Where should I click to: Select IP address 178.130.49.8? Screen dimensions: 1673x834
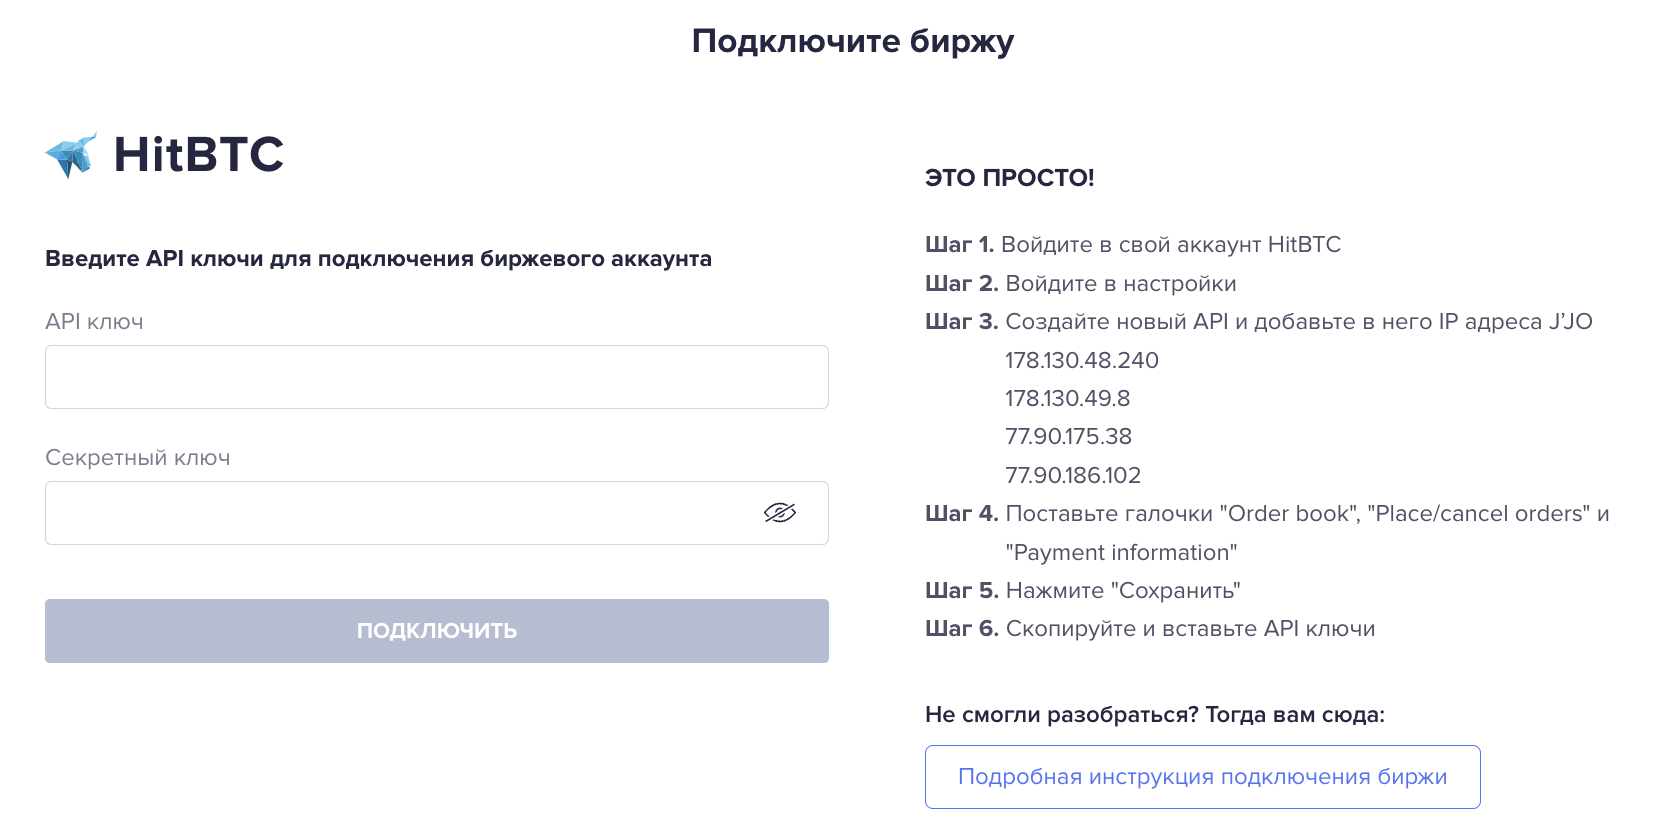point(1068,398)
